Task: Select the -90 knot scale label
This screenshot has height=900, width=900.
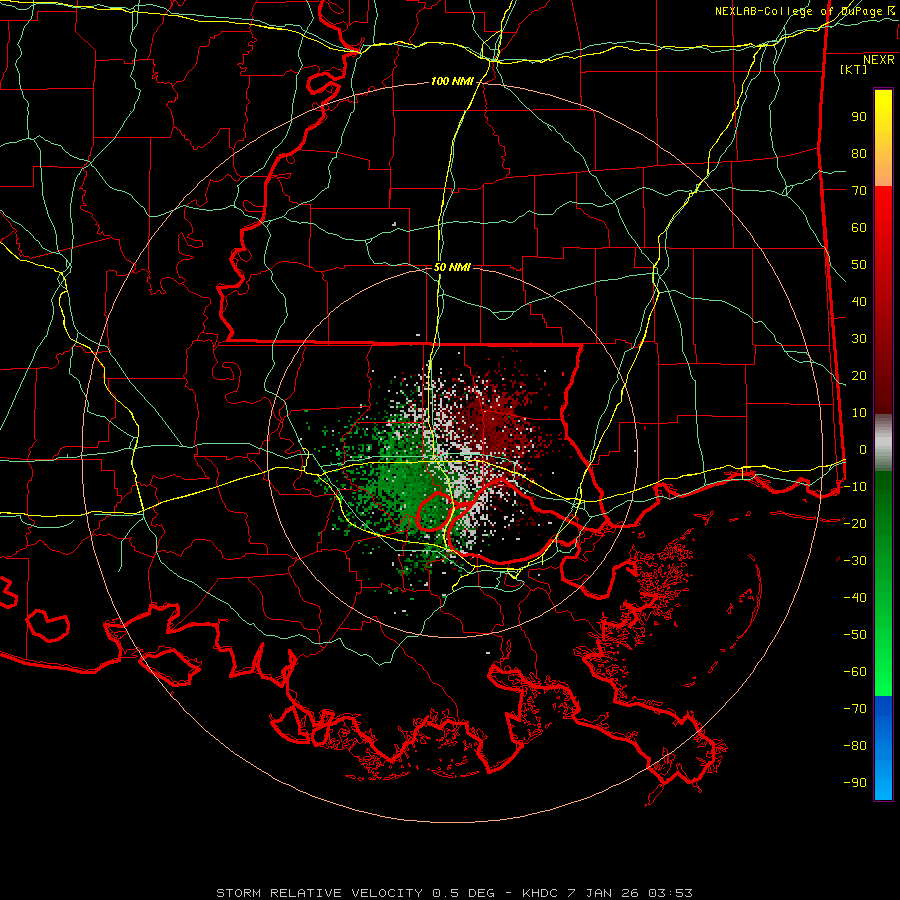Action: coord(855,783)
